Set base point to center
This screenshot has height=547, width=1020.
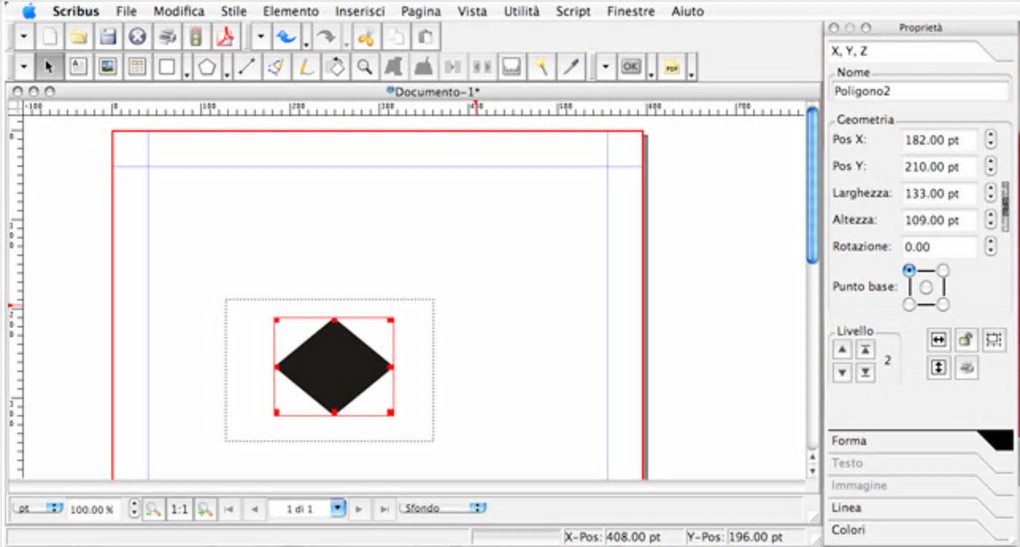pyautogui.click(x=926, y=287)
